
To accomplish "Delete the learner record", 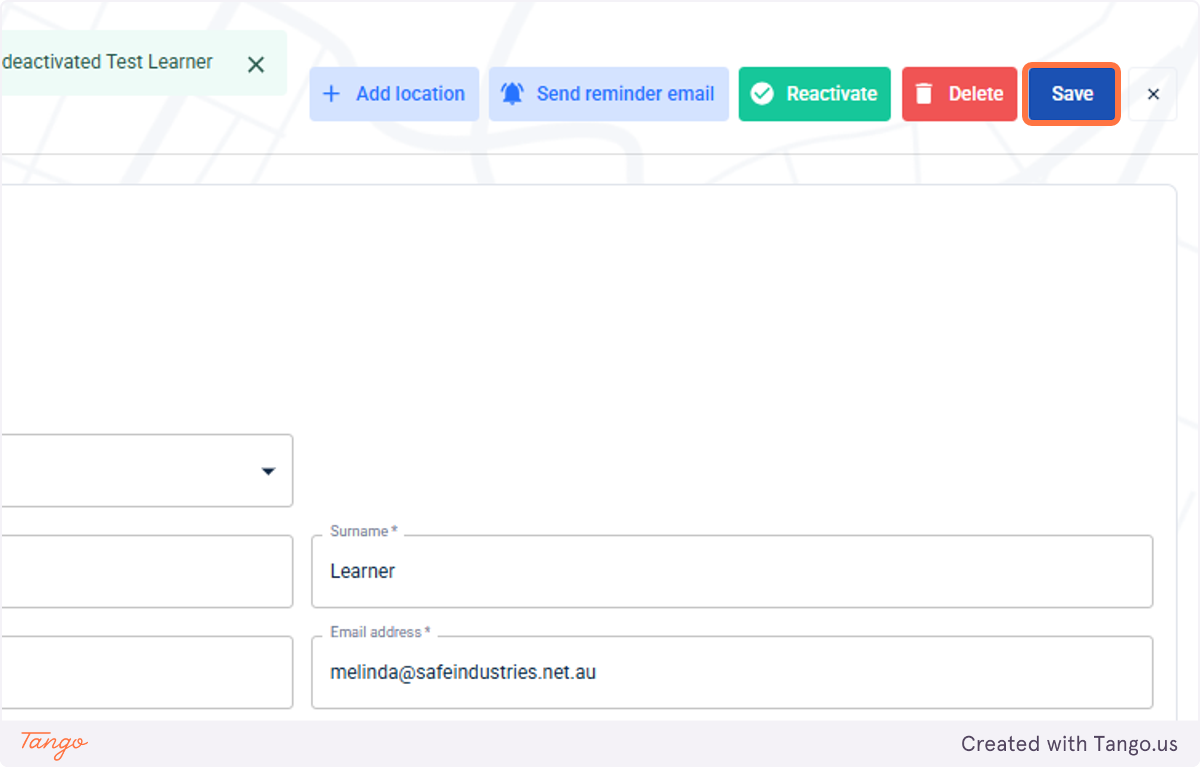I will click(960, 94).
